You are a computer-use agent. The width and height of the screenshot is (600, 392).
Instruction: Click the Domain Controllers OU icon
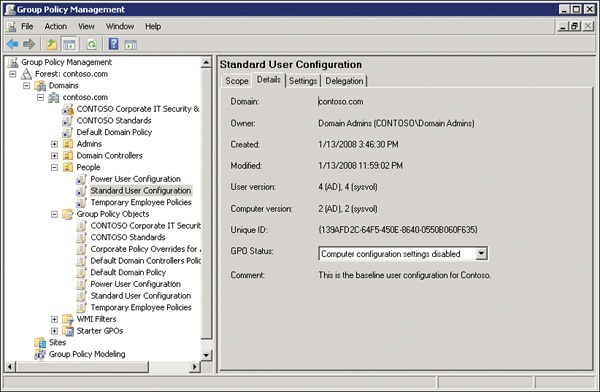(x=68, y=156)
